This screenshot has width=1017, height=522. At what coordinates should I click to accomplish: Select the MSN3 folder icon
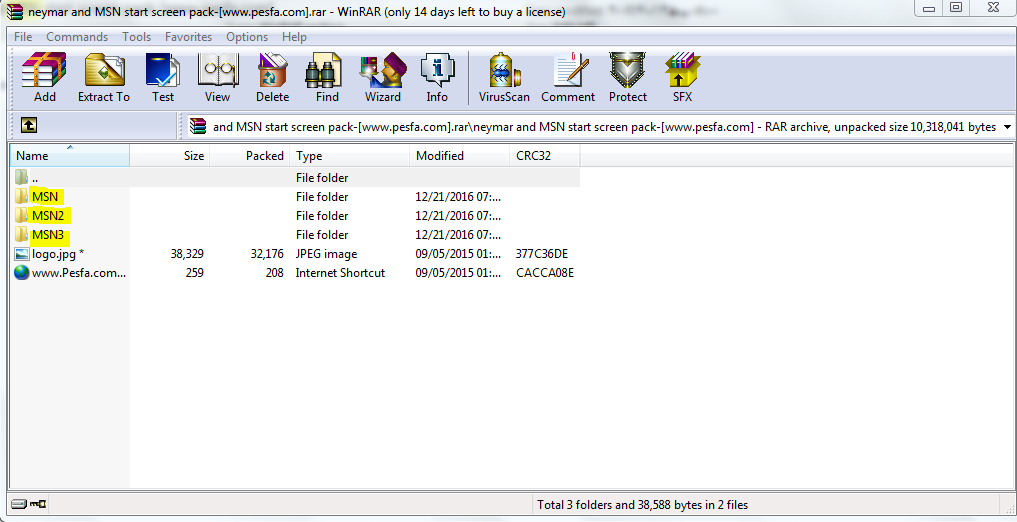coord(21,234)
